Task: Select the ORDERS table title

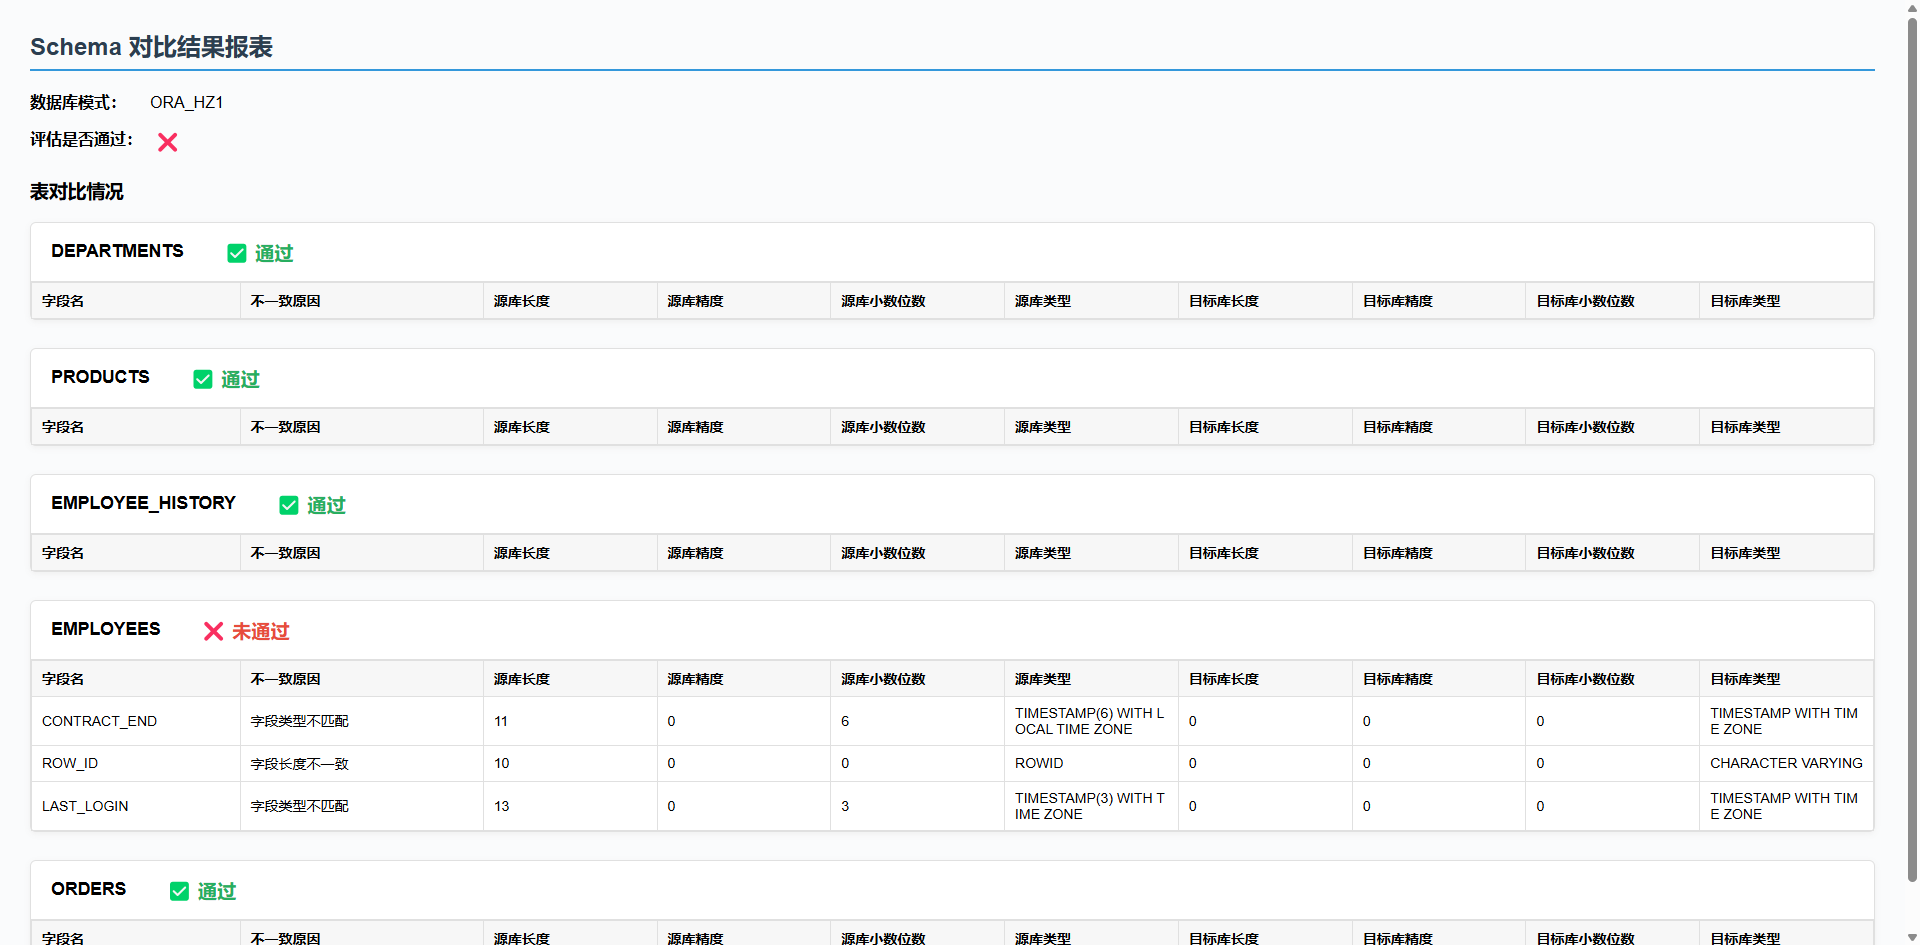Action: coord(88,889)
